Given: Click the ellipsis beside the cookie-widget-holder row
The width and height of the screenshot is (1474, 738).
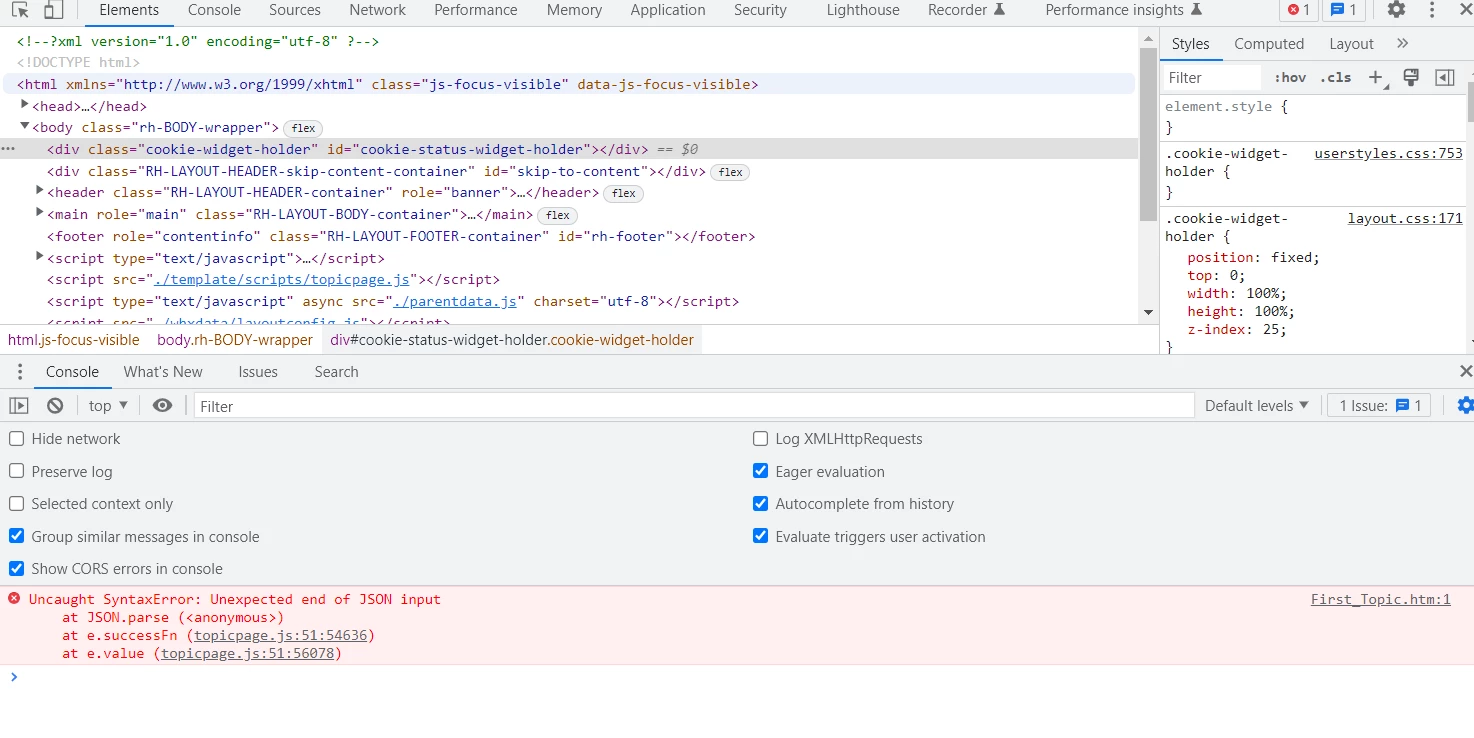Looking at the screenshot, I should 8,149.
